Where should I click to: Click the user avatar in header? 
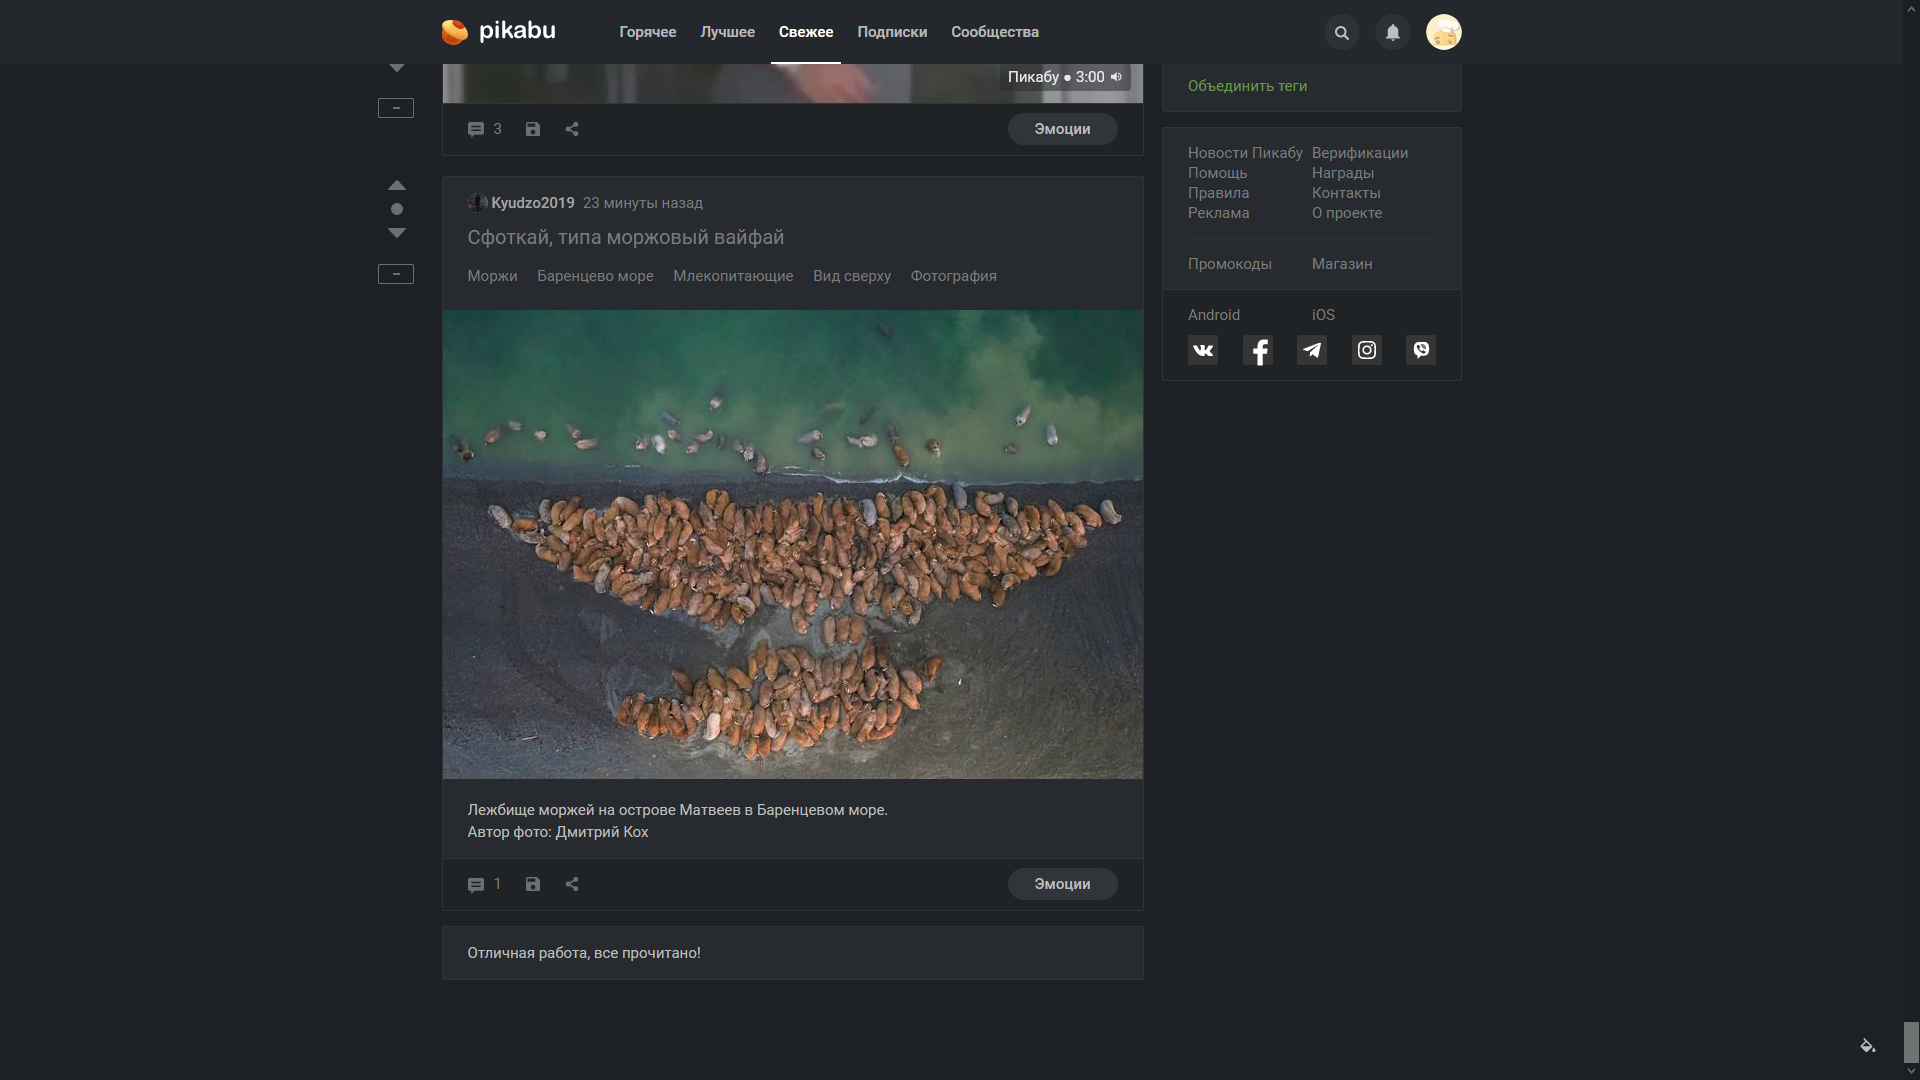coord(1443,32)
